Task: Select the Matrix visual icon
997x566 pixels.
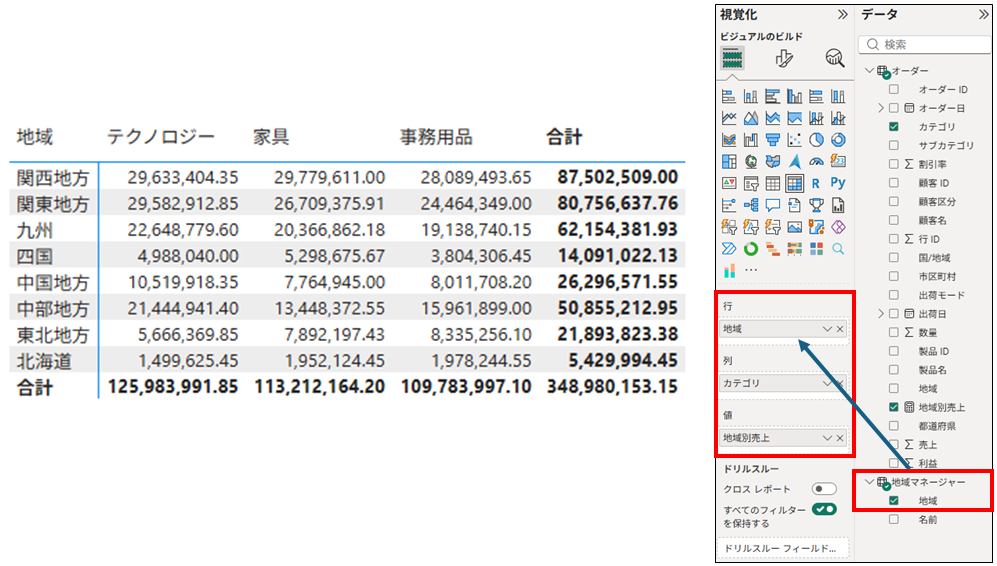Action: [x=794, y=183]
